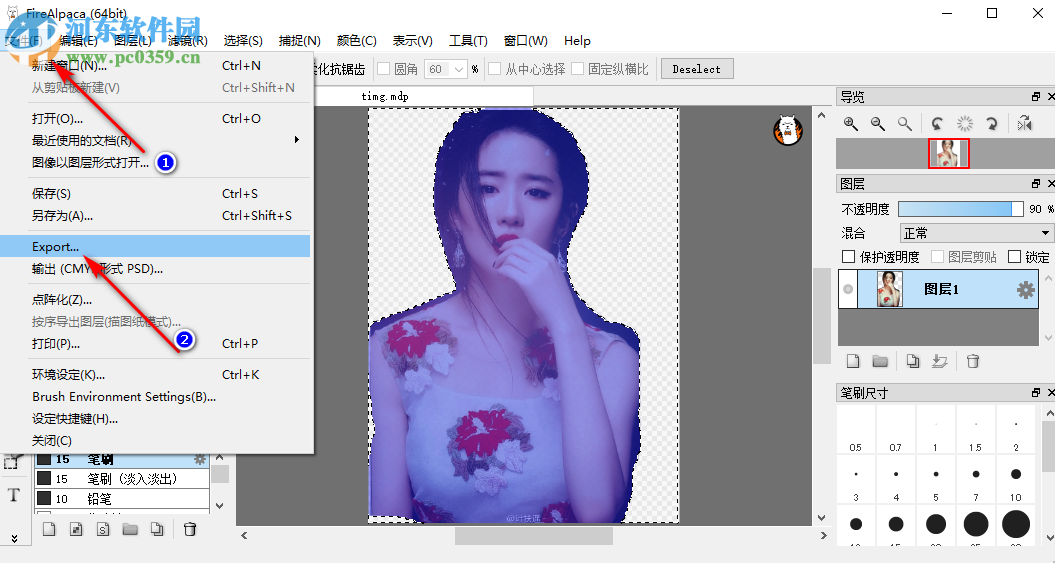Enable 固定纵横比 checkbox
The height and width of the screenshot is (563, 1055).
(577, 69)
